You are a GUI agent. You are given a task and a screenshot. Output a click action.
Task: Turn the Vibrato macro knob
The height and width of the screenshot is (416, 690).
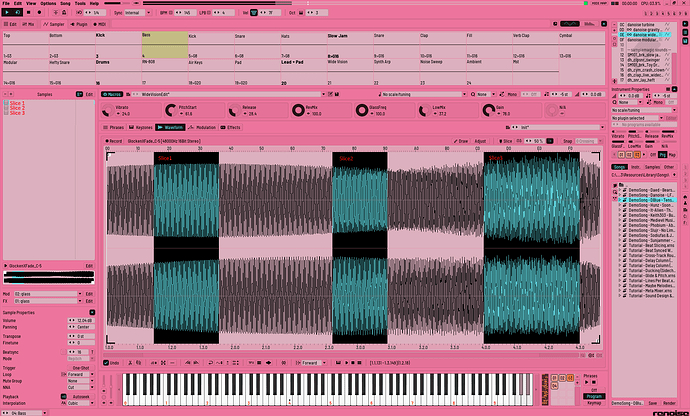pos(108,108)
